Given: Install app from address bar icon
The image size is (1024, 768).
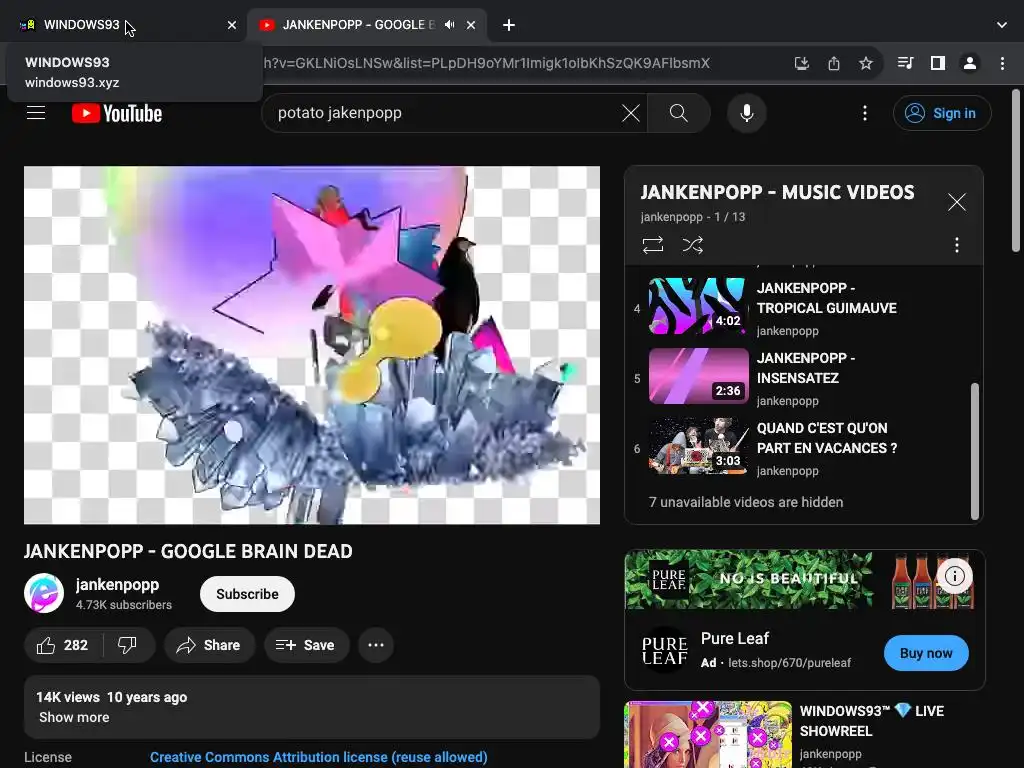Looking at the screenshot, I should click(x=801, y=63).
